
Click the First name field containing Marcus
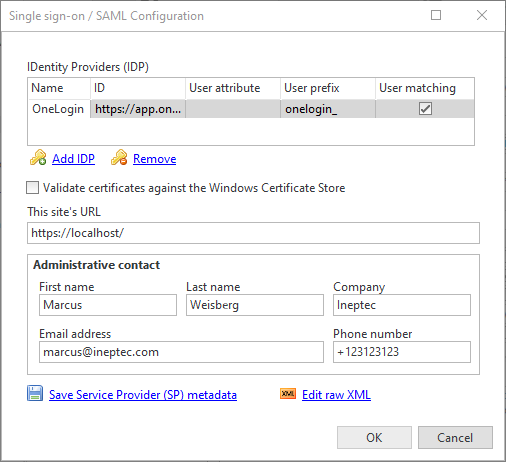tap(108, 305)
